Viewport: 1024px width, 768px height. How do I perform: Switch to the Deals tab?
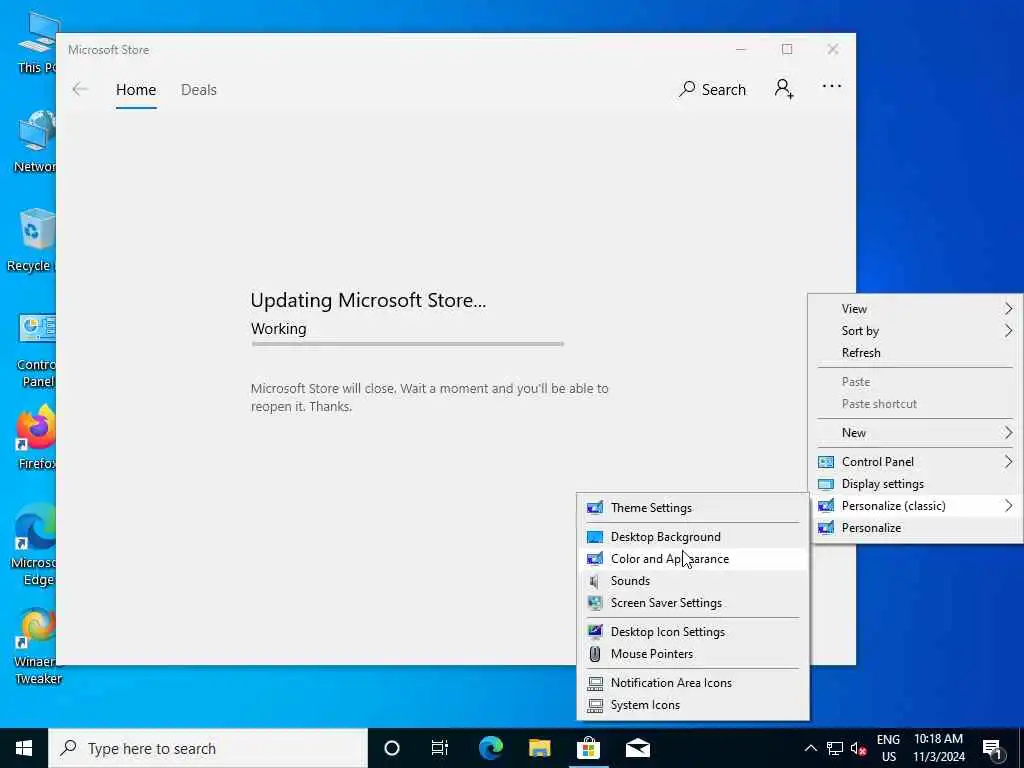(x=199, y=89)
